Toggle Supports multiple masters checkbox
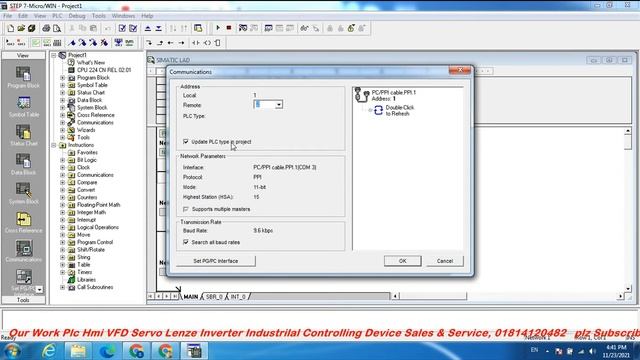 click(186, 209)
